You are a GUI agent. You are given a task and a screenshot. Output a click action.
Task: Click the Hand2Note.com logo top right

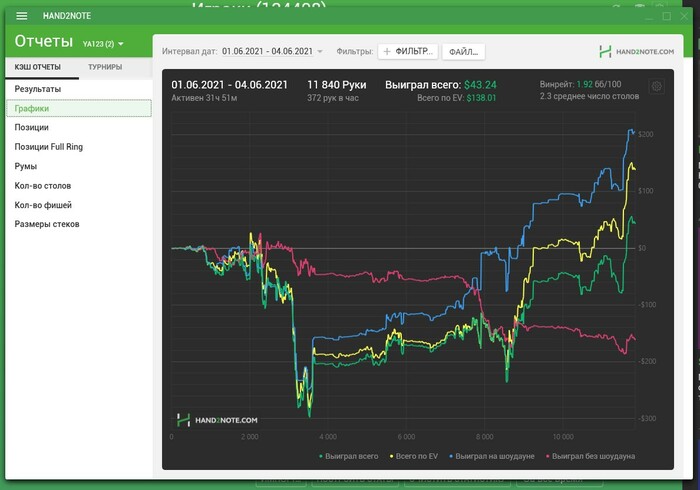(636, 52)
